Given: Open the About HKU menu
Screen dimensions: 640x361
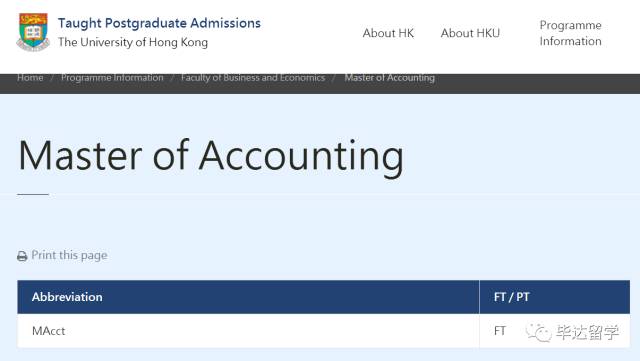Looking at the screenshot, I should click(x=470, y=33).
